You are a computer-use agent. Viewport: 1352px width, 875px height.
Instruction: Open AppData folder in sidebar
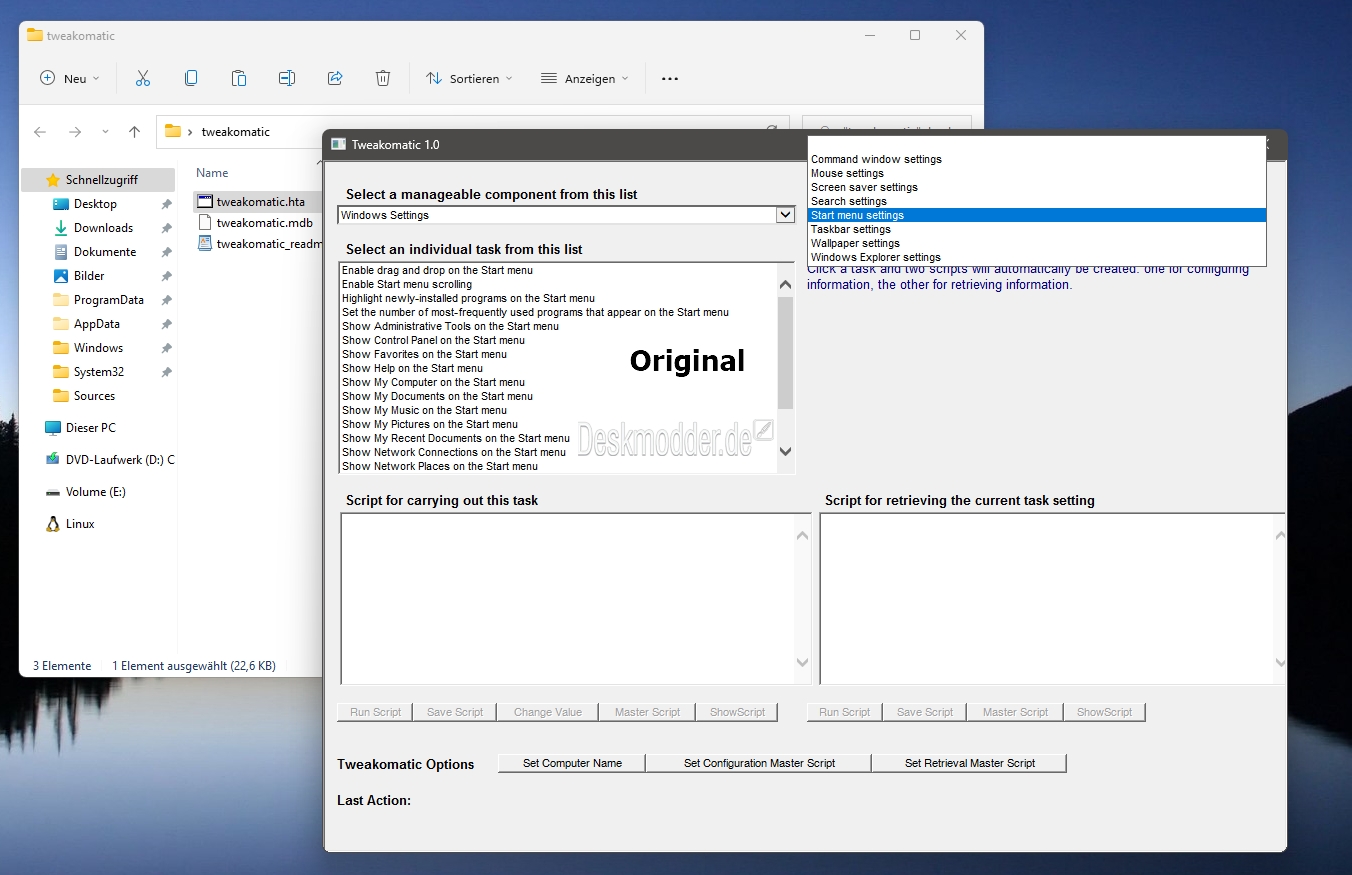[97, 324]
